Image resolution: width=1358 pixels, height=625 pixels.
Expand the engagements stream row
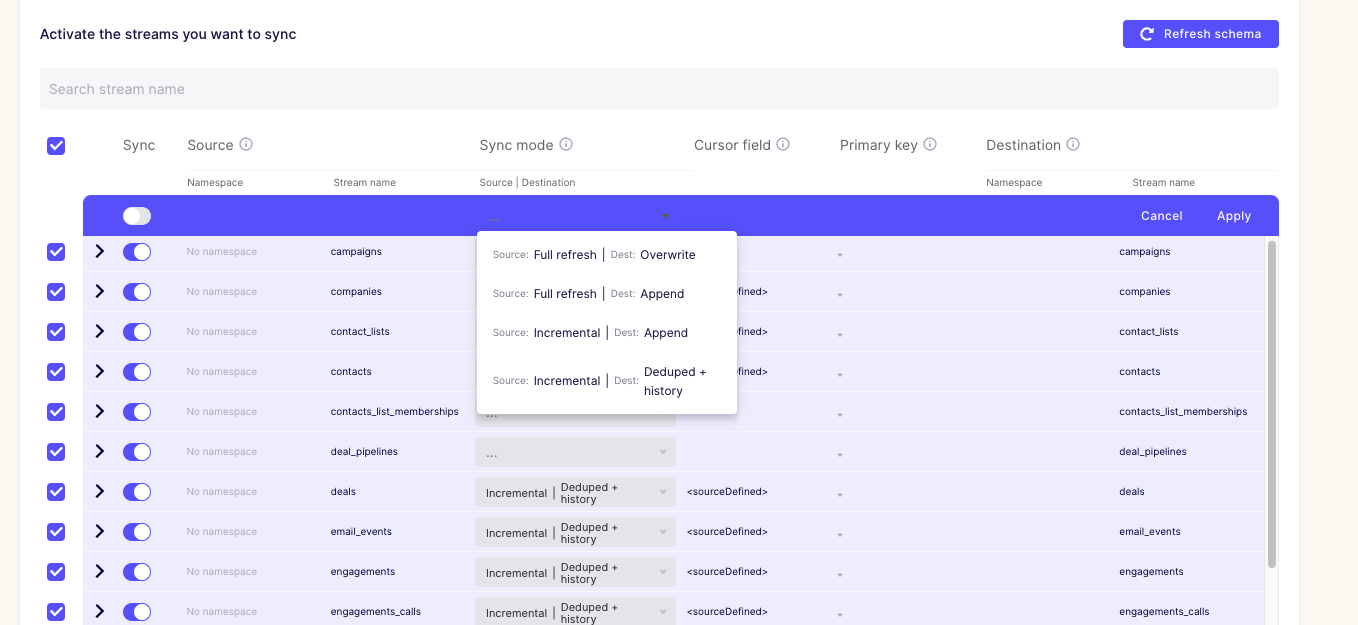[99, 571]
